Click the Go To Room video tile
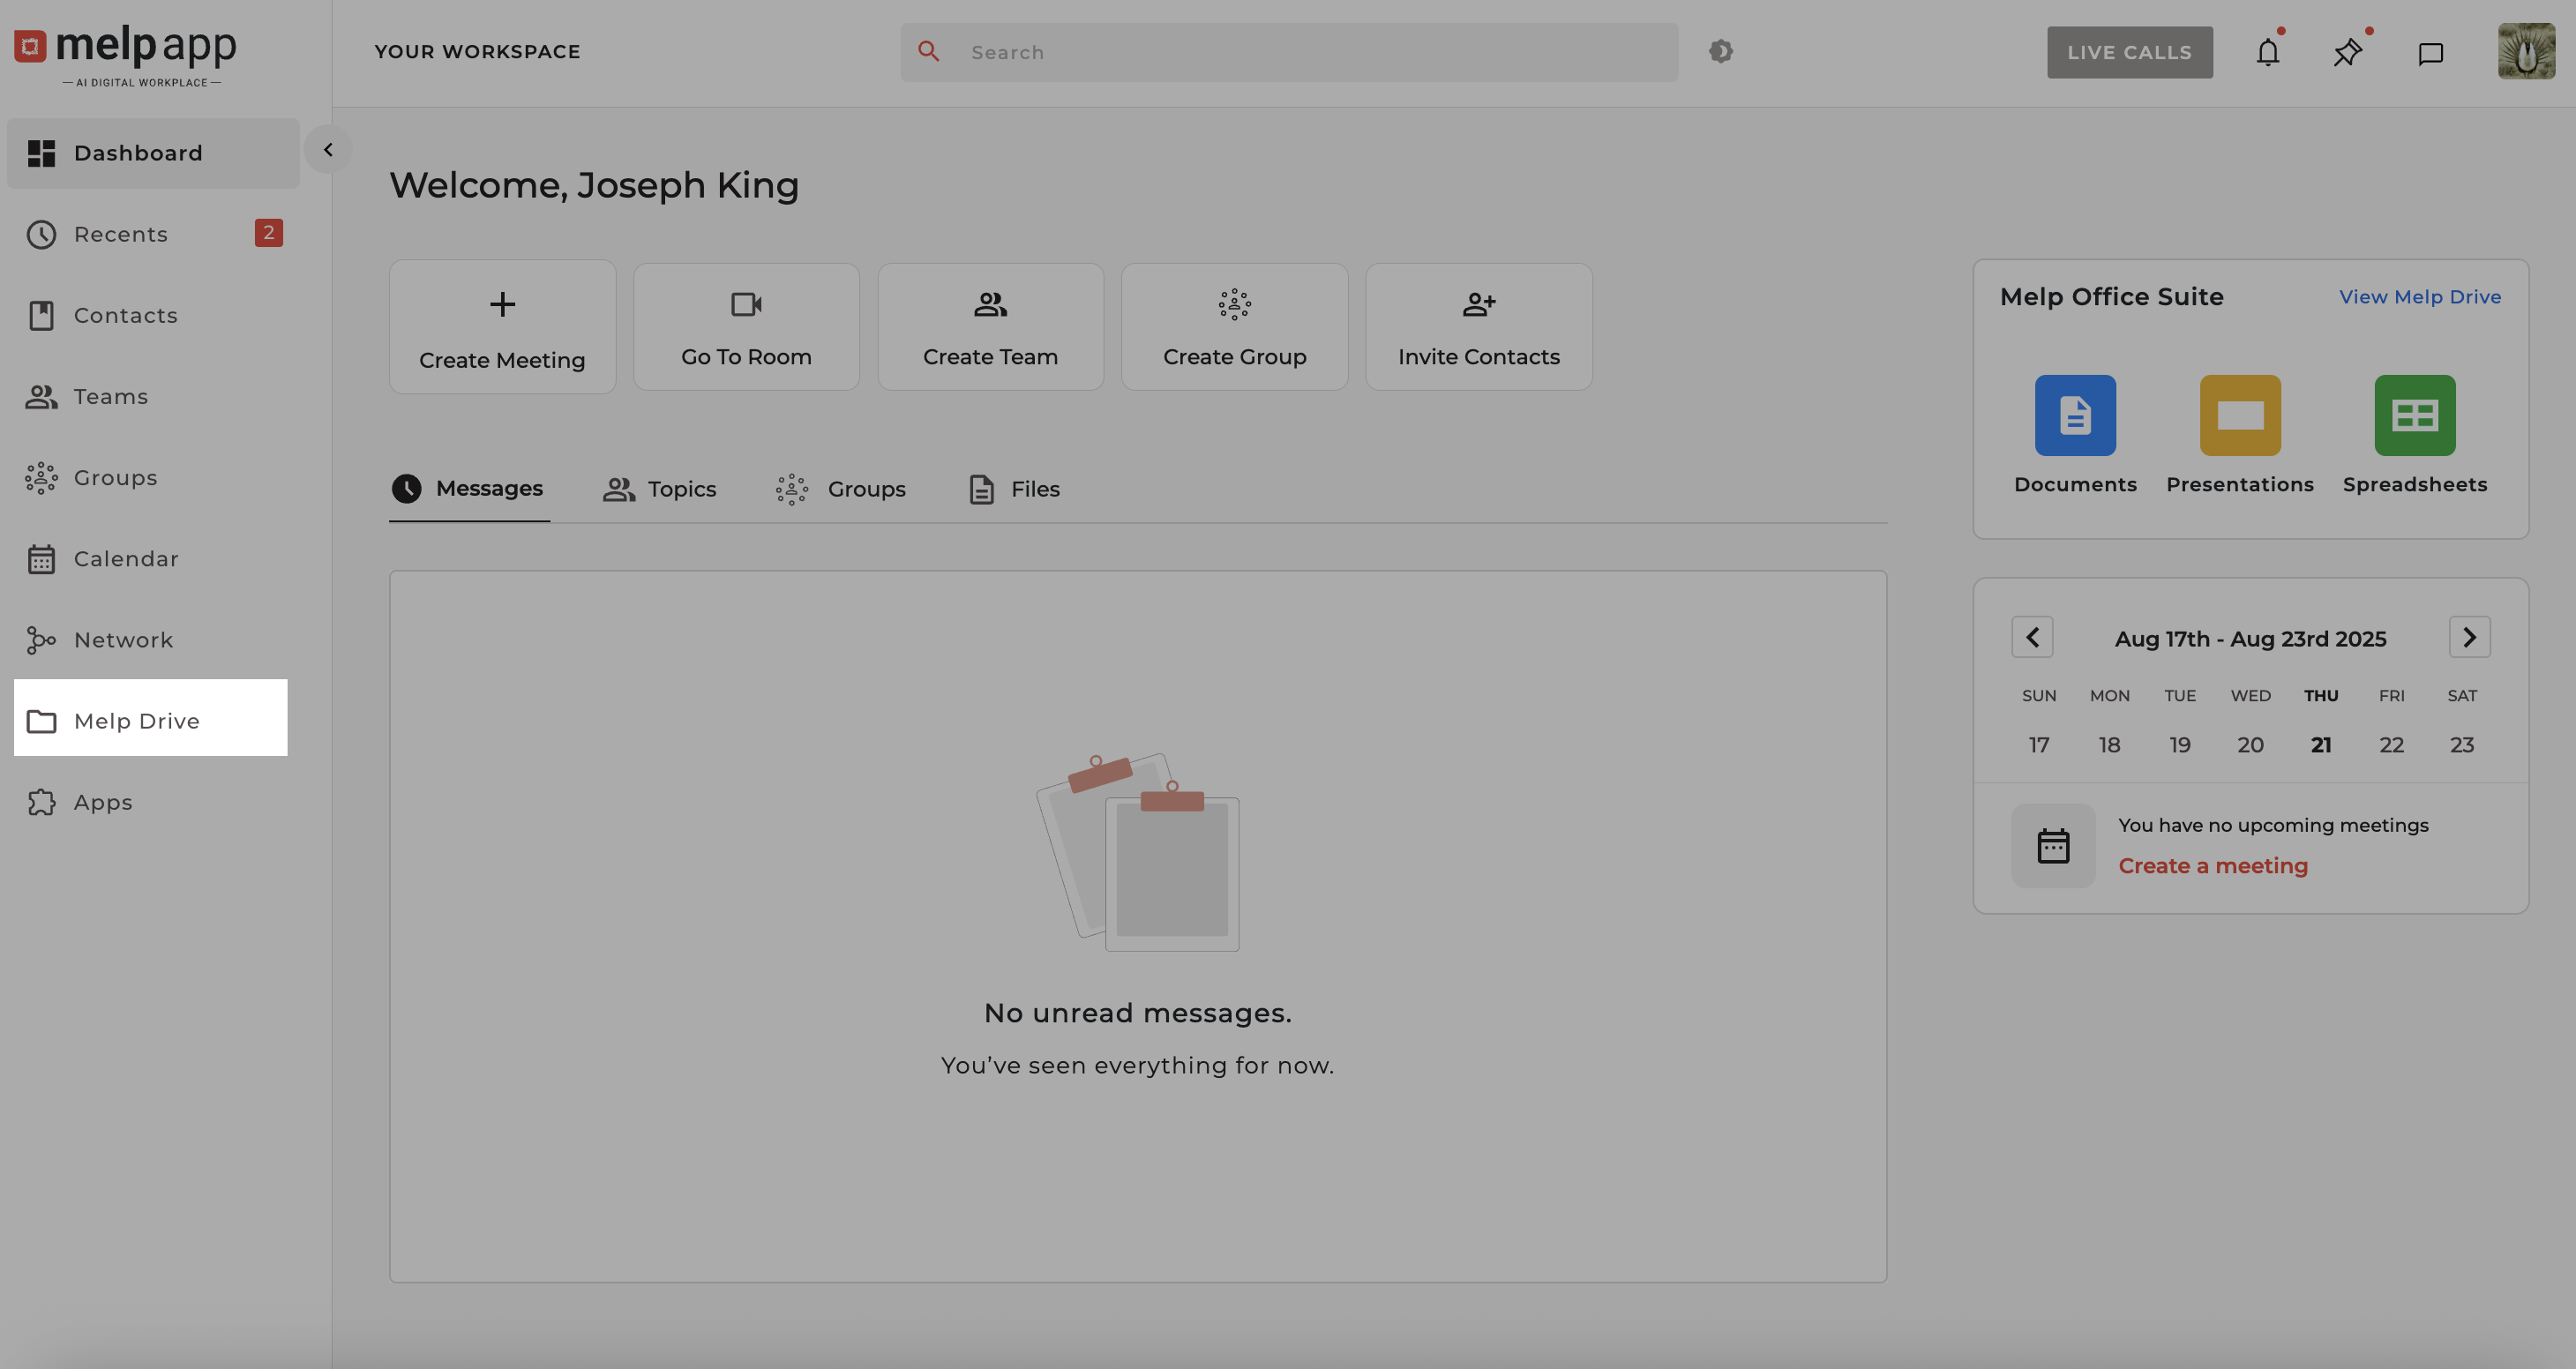The height and width of the screenshot is (1369, 2576). 746,327
